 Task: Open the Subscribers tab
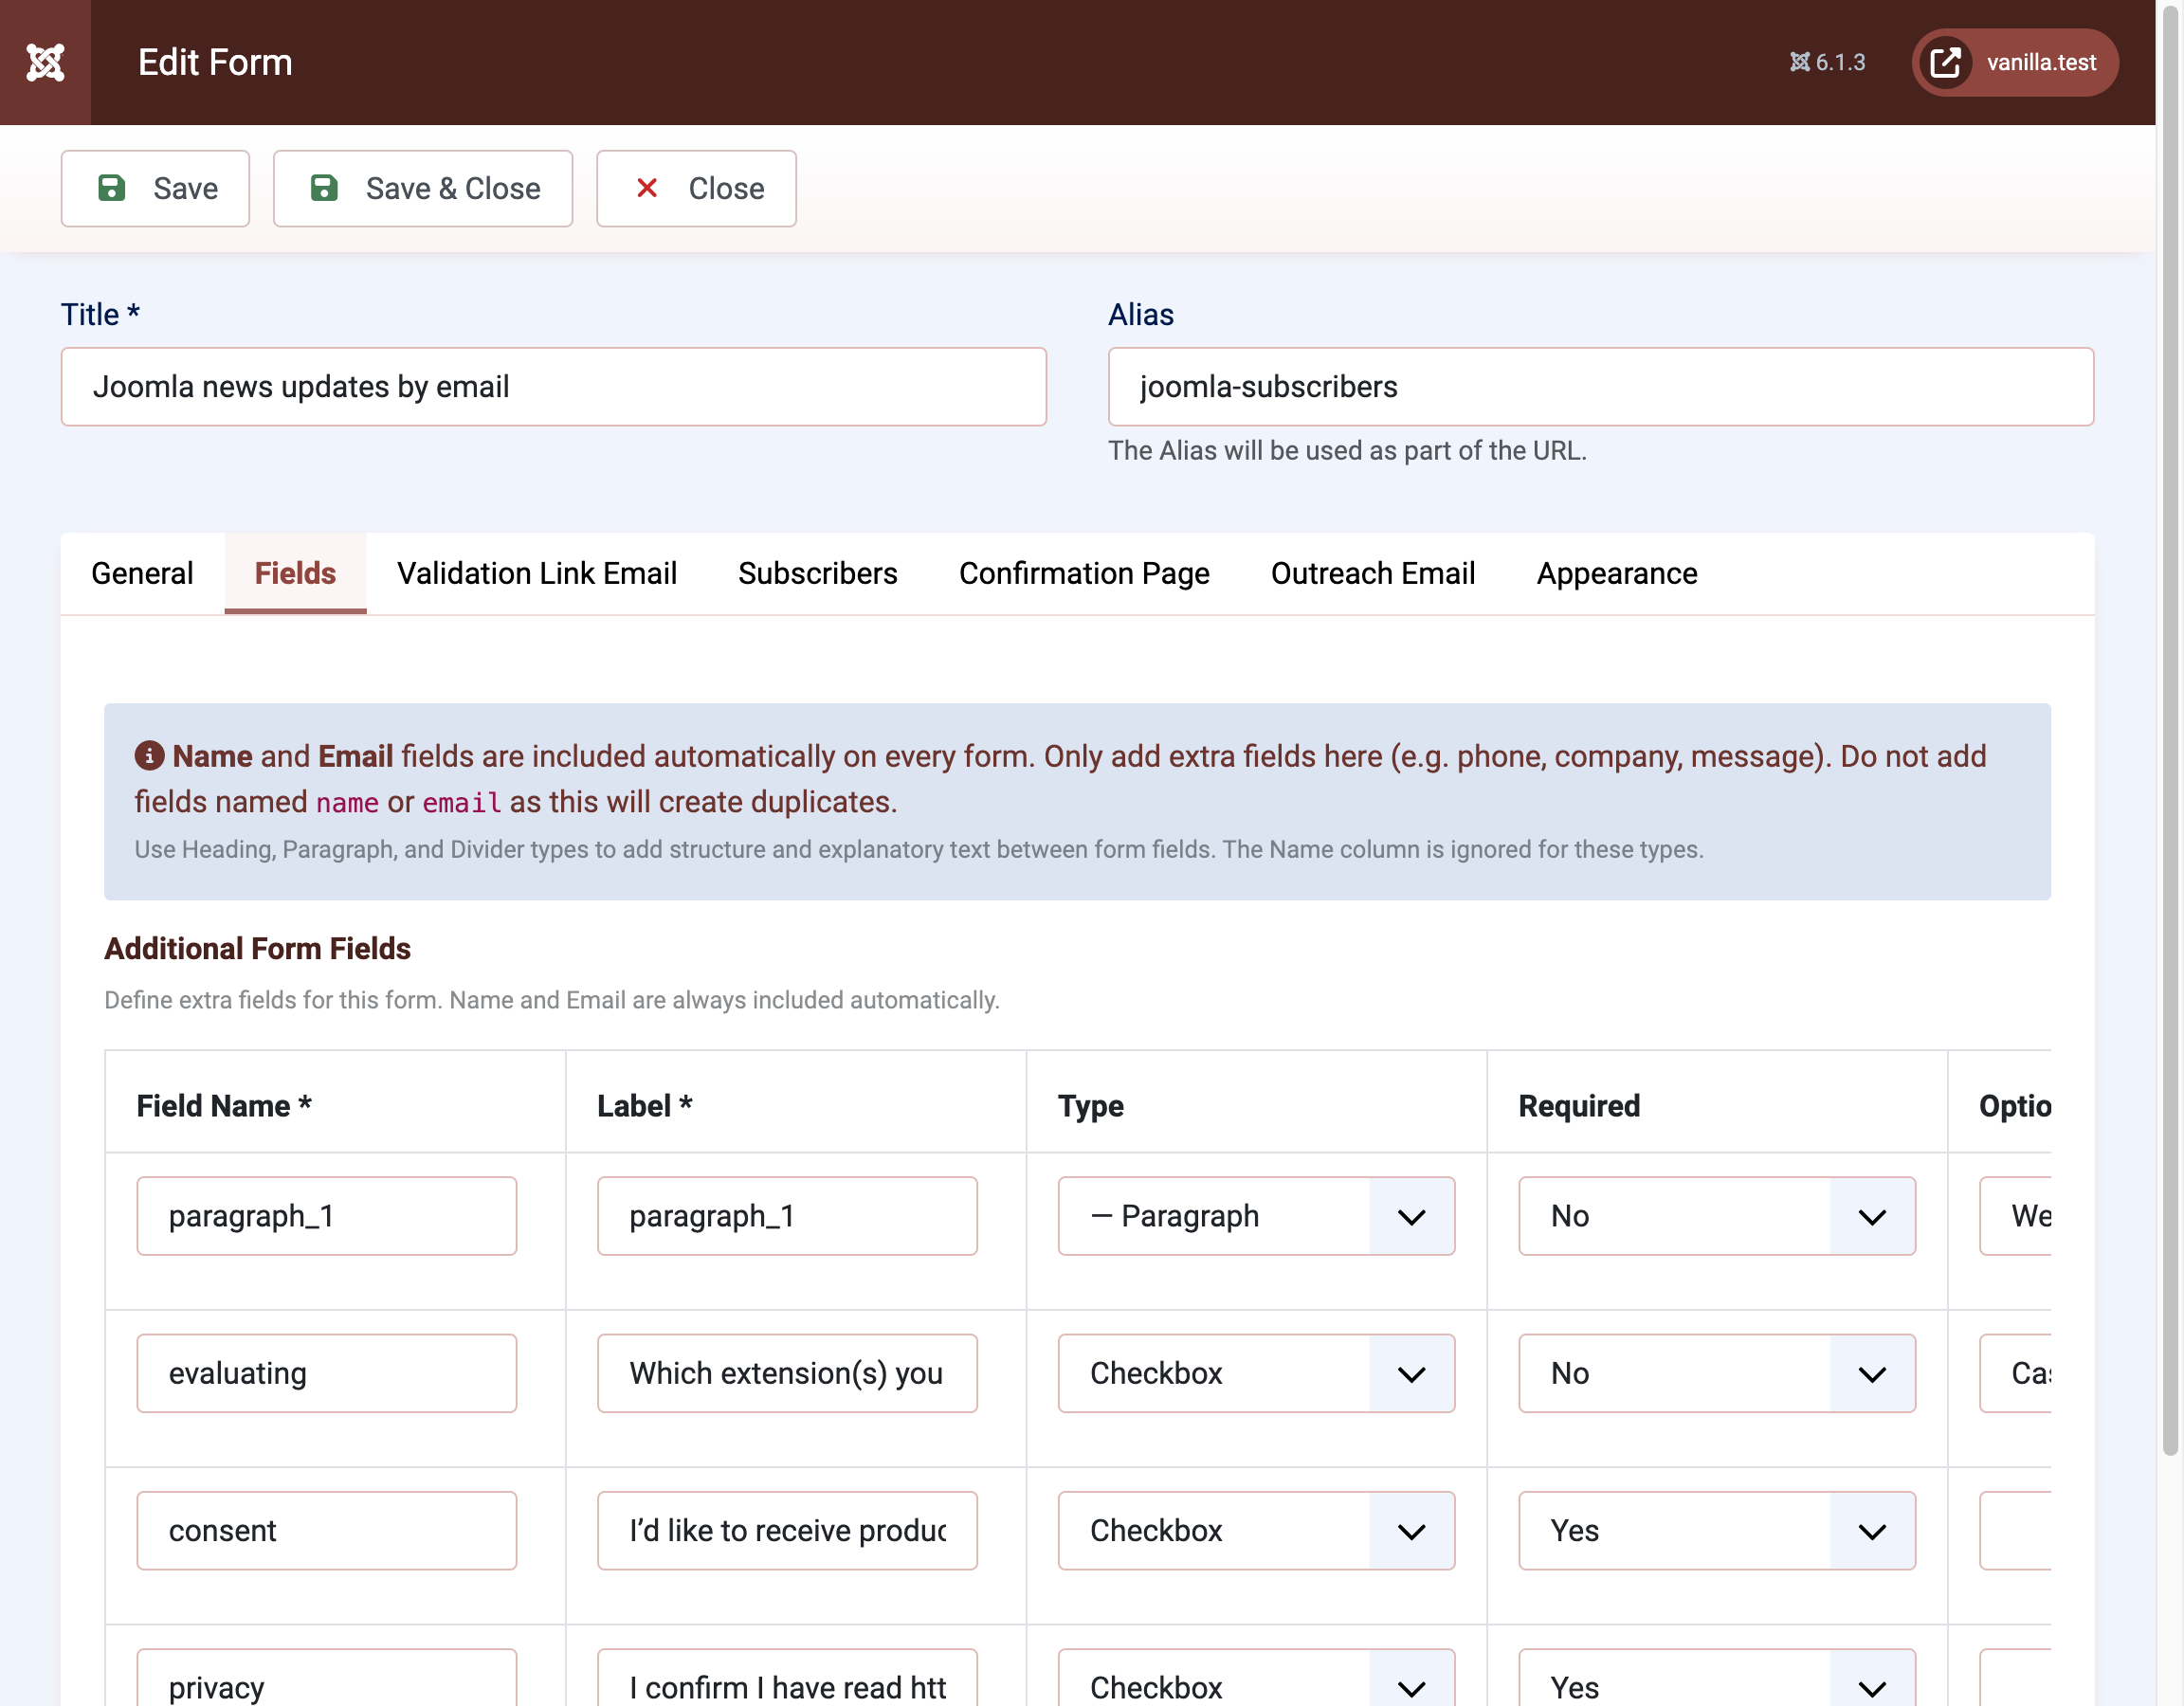pyautogui.click(x=817, y=573)
